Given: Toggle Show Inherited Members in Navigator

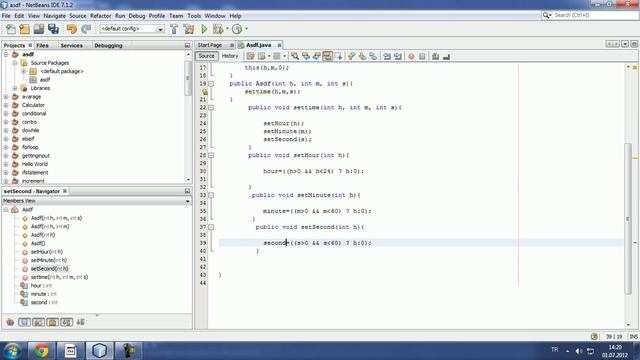Looking at the screenshot, I should (10, 322).
